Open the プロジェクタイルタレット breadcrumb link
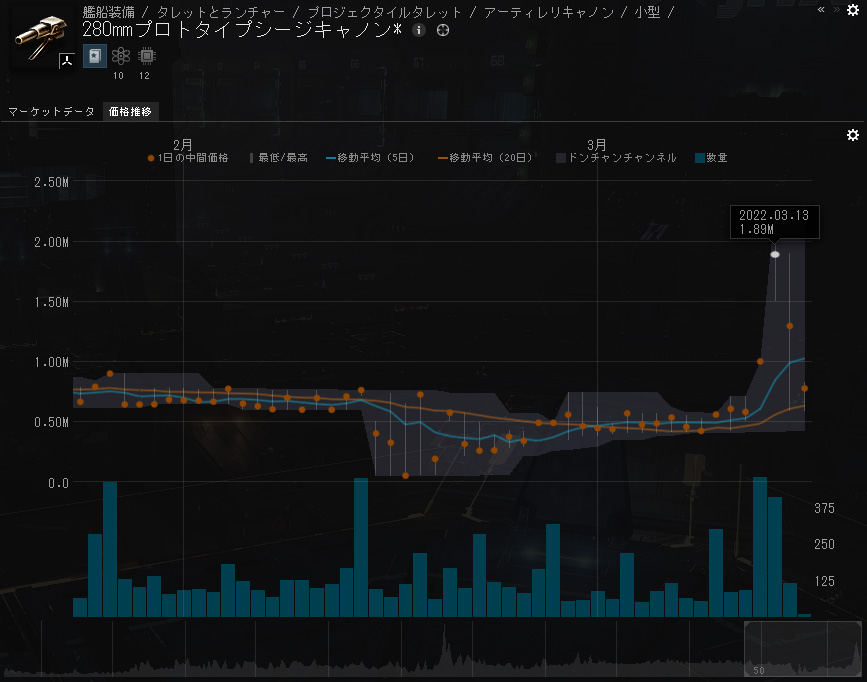Image resolution: width=867 pixels, height=682 pixels. [x=384, y=12]
